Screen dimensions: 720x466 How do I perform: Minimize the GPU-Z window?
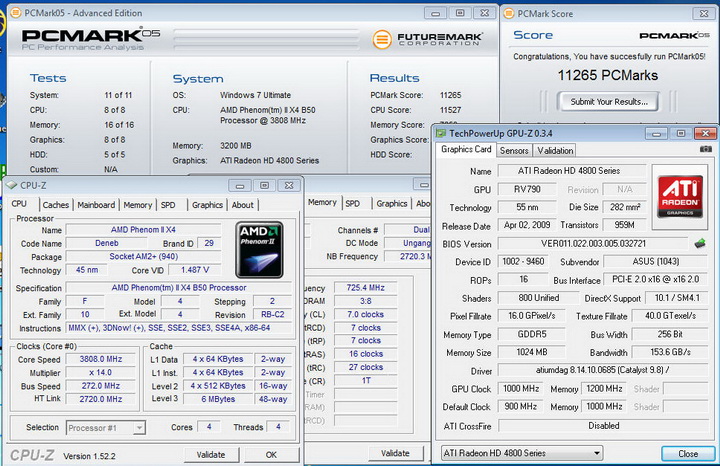click(657, 134)
